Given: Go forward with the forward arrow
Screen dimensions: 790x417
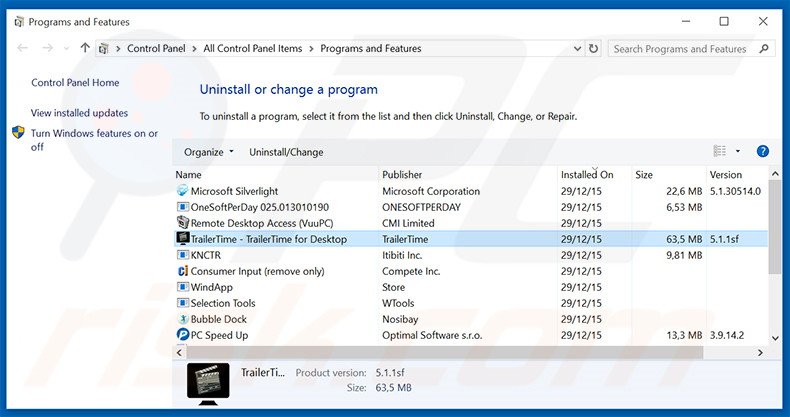Looking at the screenshot, I should coord(47,48).
